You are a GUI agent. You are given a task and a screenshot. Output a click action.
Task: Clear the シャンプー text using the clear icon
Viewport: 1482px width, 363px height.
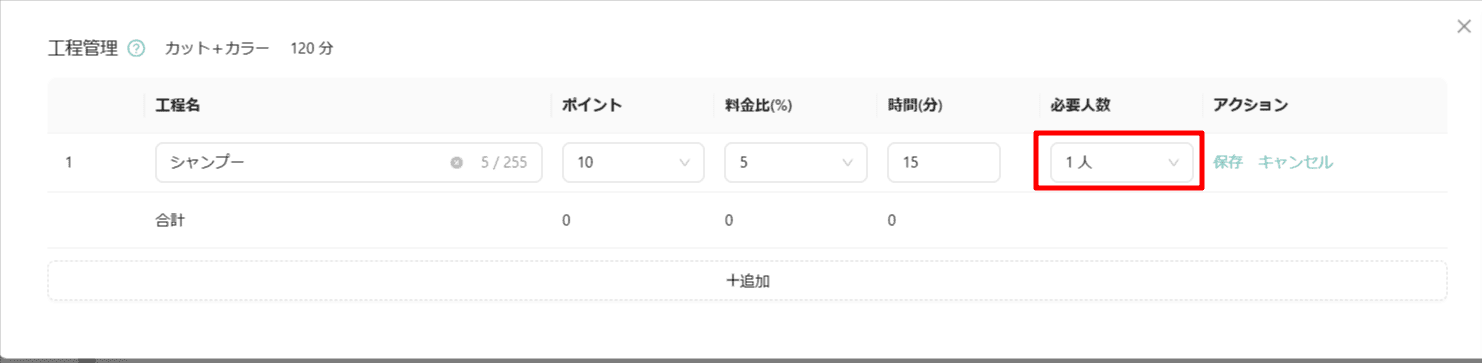(x=457, y=162)
